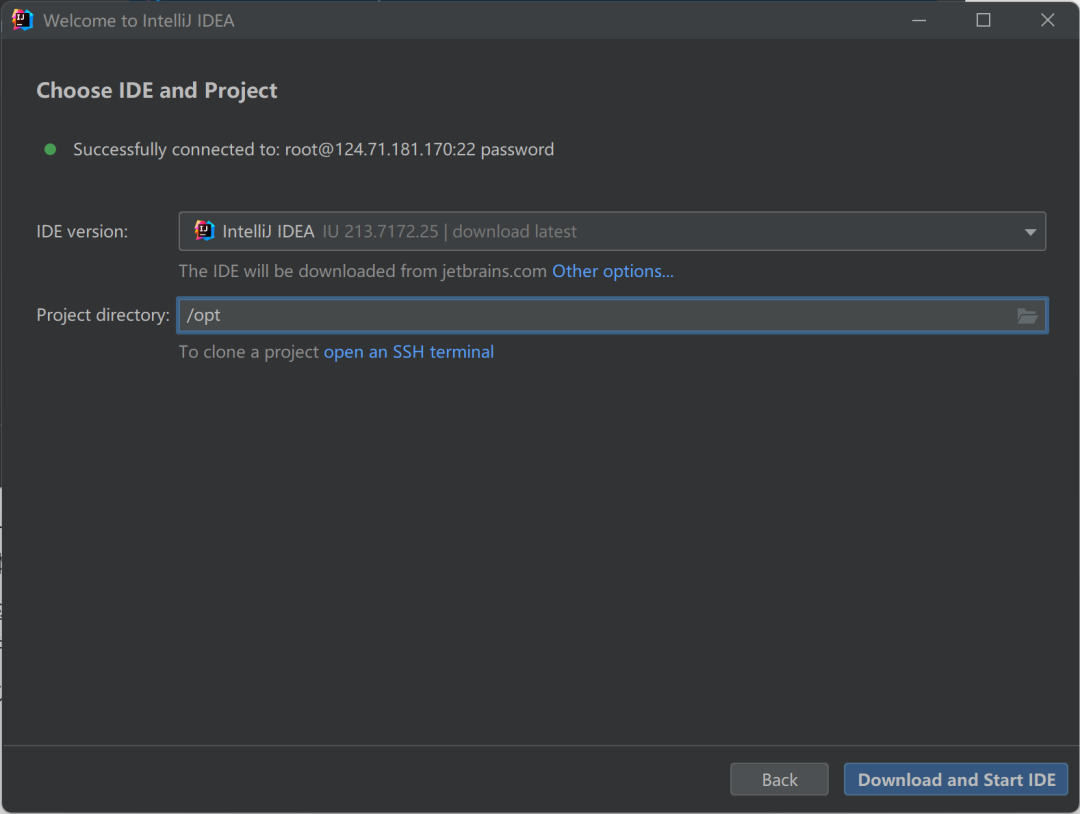Click the green connection status dot

click(50, 149)
